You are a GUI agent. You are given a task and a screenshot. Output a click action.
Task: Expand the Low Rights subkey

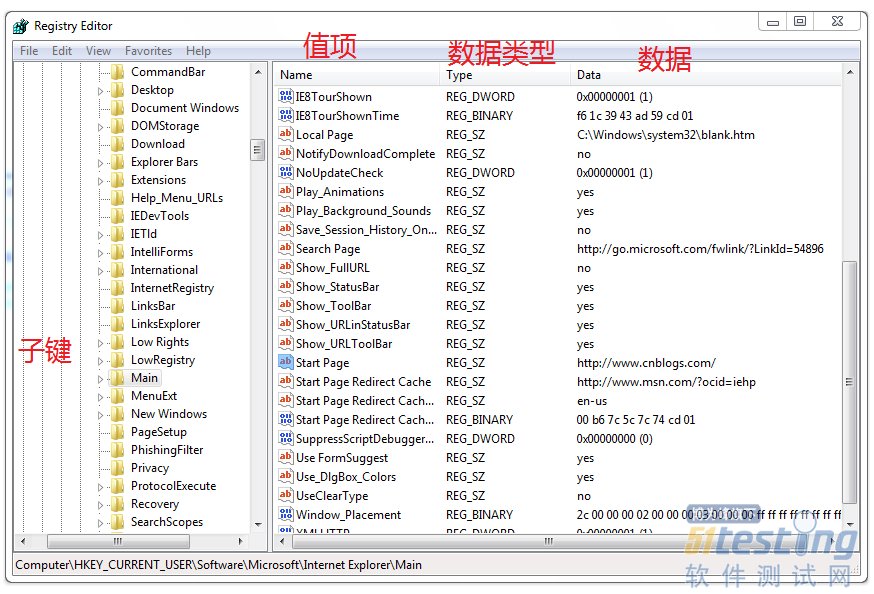(x=100, y=343)
